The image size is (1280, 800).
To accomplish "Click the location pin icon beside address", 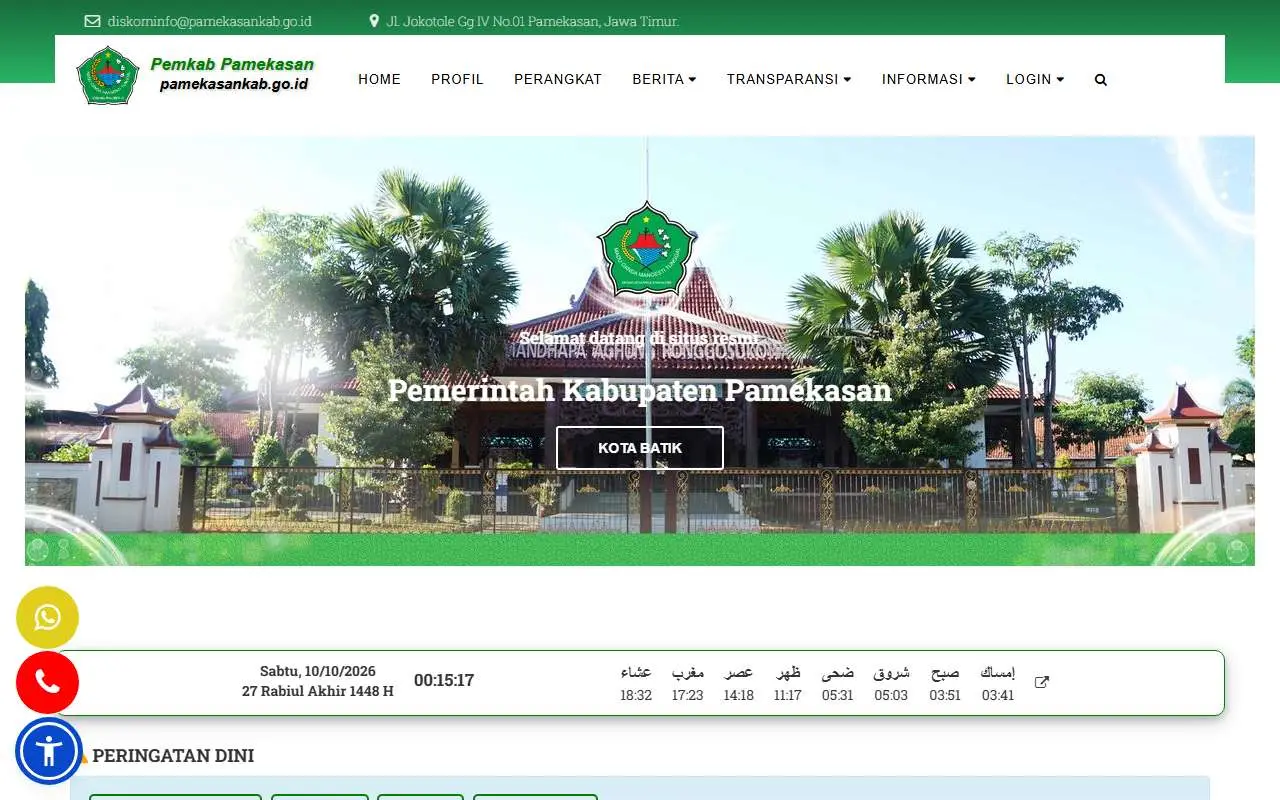I will click(x=374, y=21).
